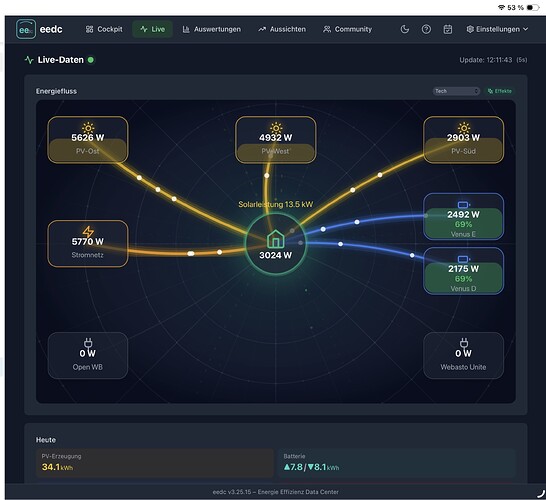Toggle the Effekte button
This screenshot has height=500, width=546.
500,91
